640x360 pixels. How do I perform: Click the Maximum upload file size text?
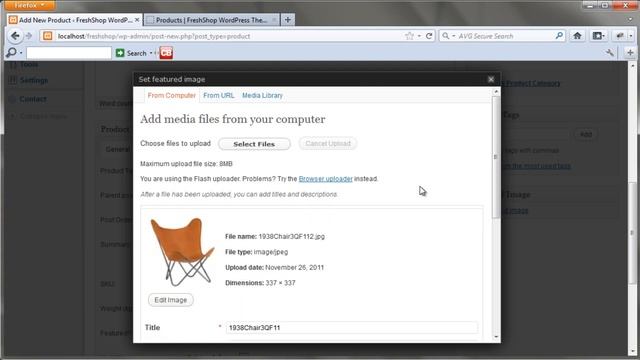tap(186, 164)
